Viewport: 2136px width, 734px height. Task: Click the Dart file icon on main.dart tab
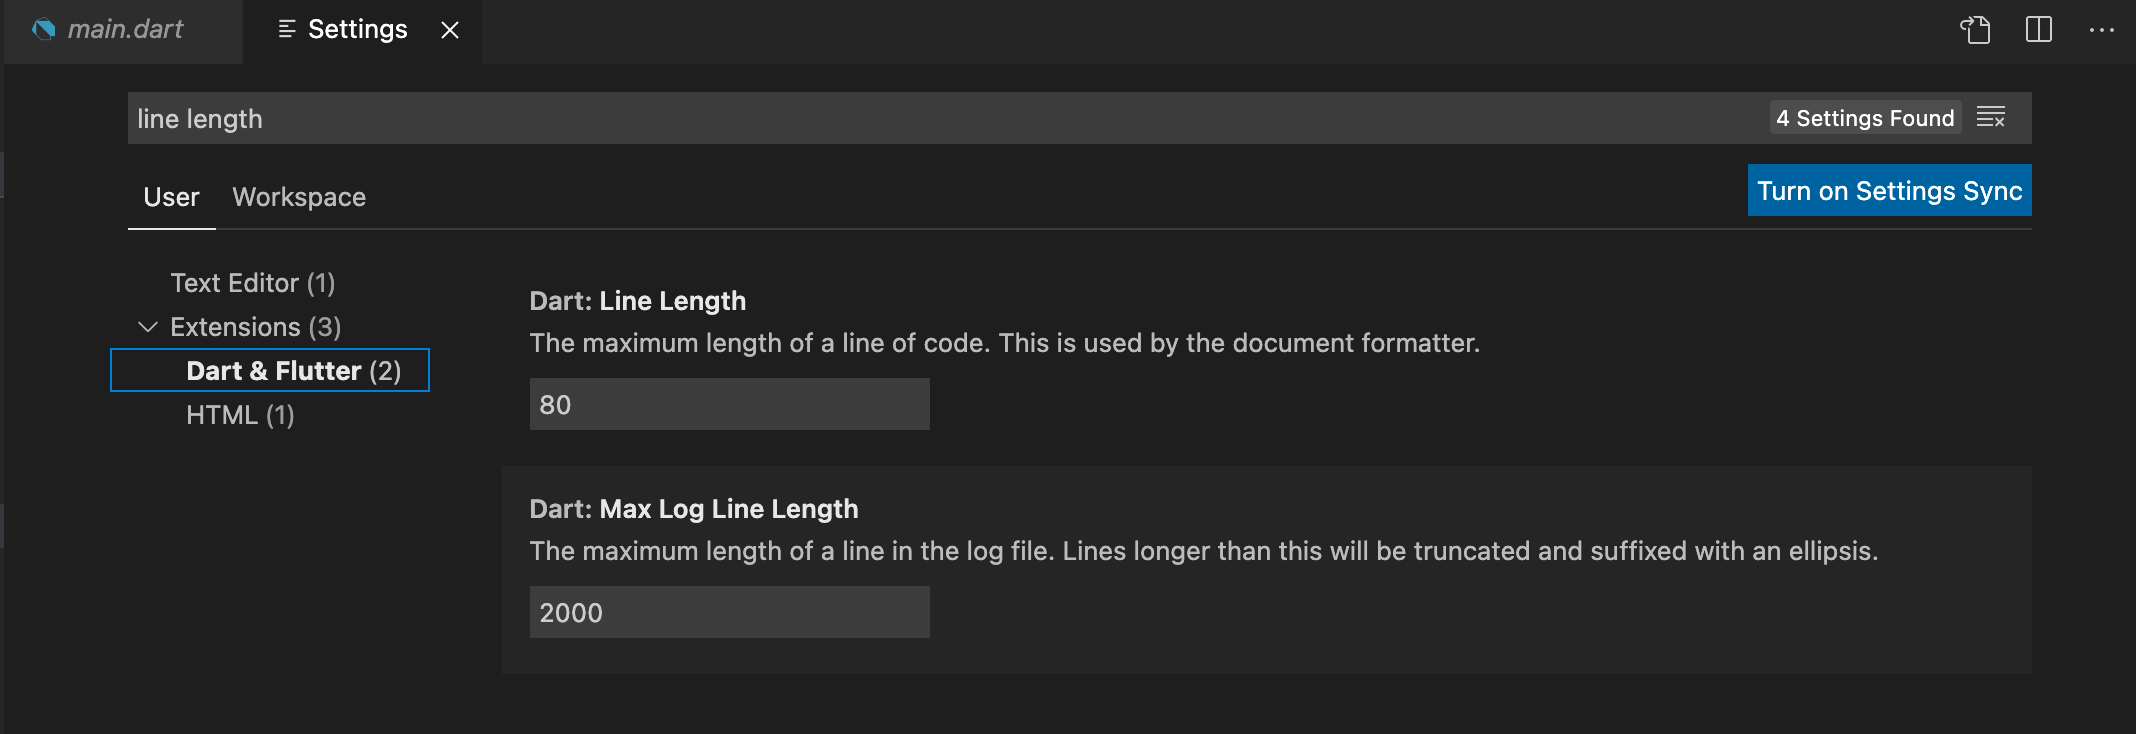pyautogui.click(x=44, y=30)
